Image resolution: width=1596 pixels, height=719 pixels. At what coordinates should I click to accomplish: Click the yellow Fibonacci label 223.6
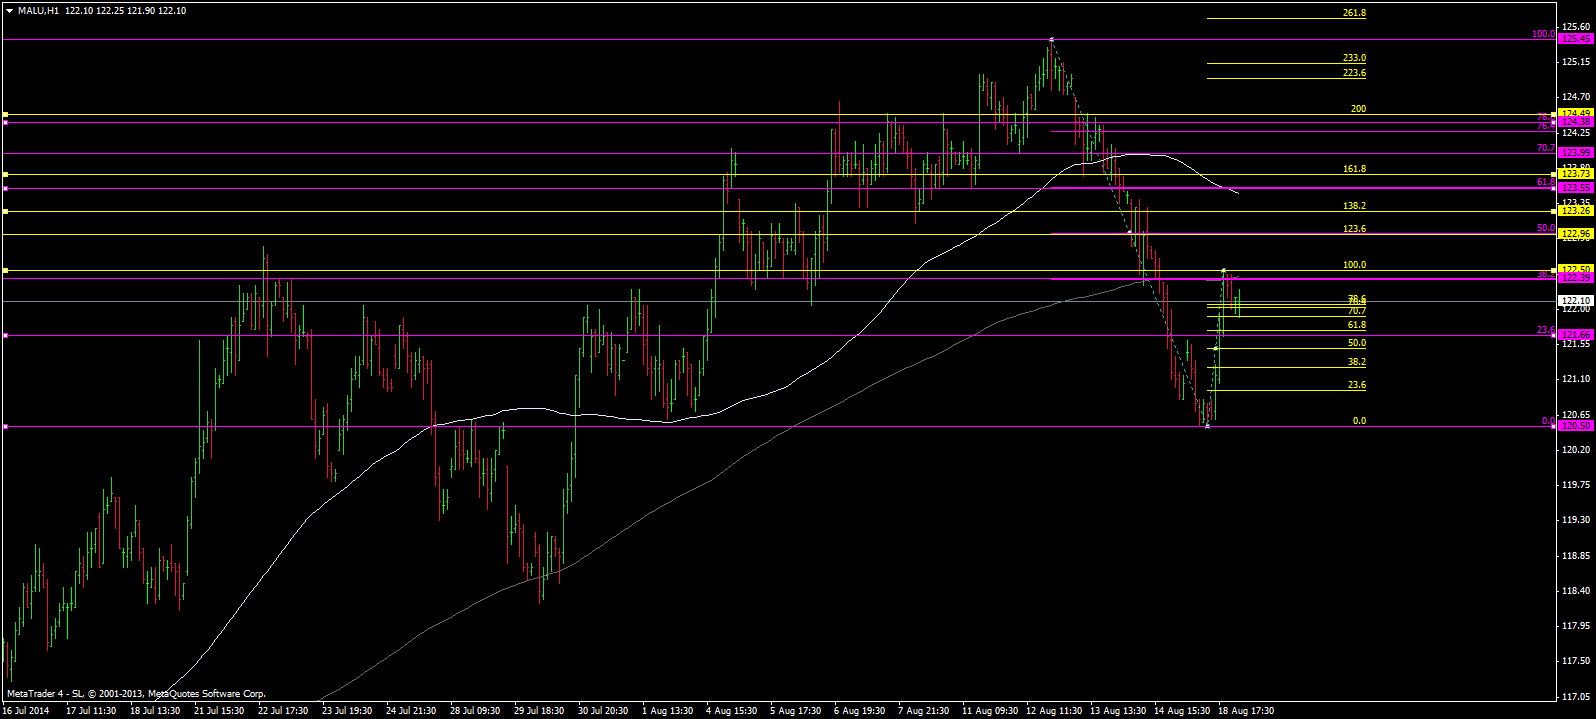tap(1355, 73)
